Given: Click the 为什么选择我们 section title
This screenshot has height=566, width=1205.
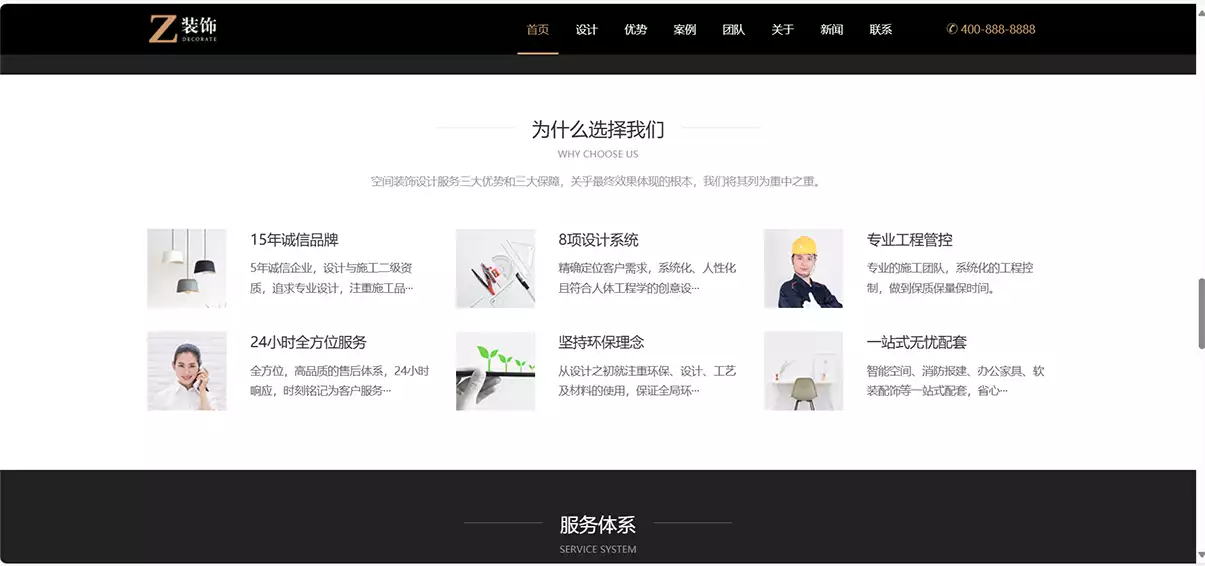Looking at the screenshot, I should tap(598, 129).
